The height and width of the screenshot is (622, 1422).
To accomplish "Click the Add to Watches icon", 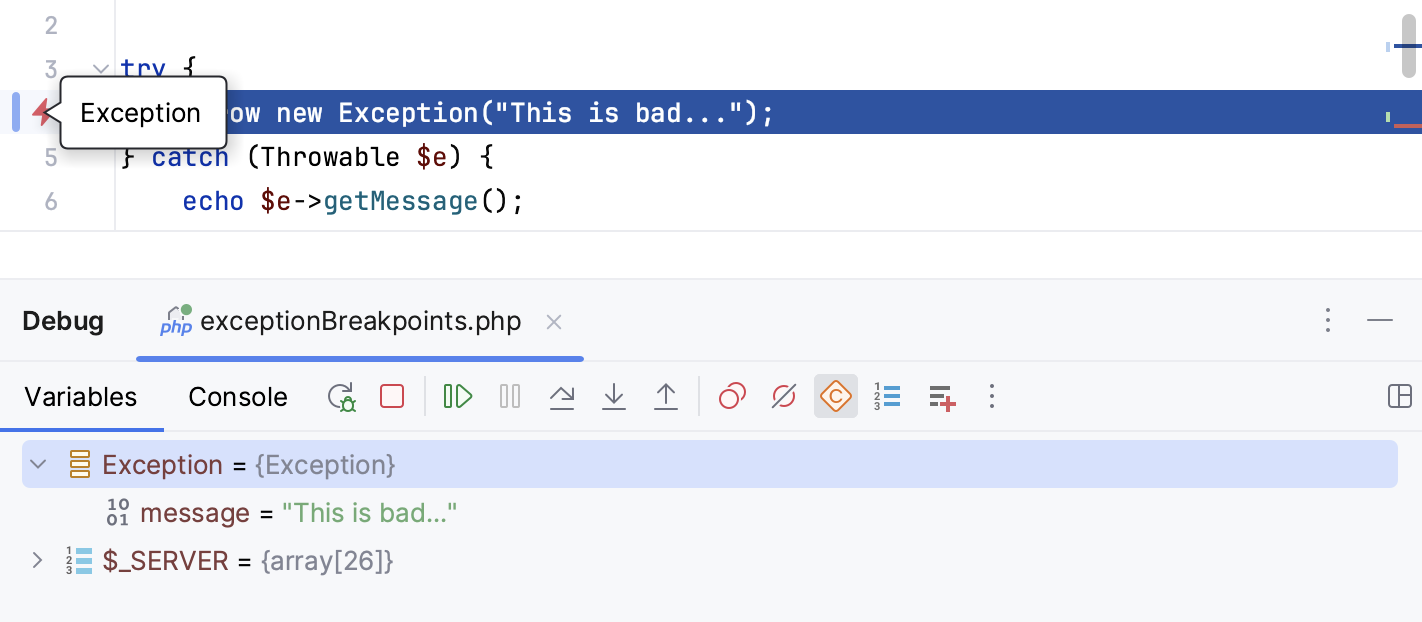I will click(x=941, y=396).
